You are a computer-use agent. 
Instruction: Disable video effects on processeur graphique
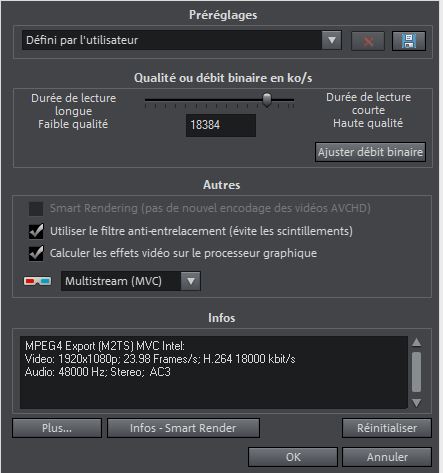pyautogui.click(x=36, y=253)
